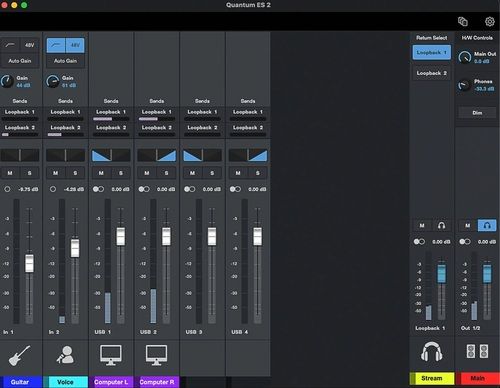Adjust USB 2 Loopback 1 send level
The width and height of the screenshot is (500, 388).
point(157,119)
